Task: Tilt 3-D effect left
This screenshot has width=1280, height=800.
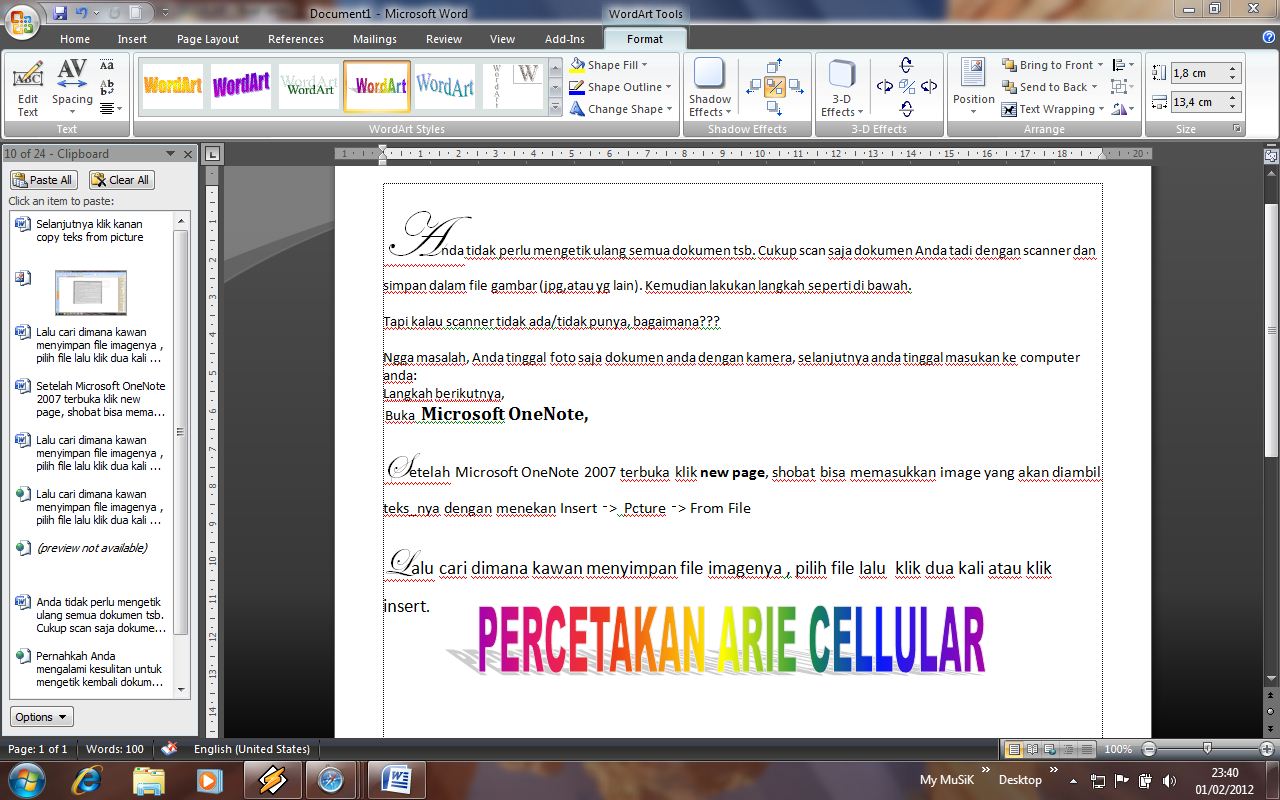Action: pos(885,87)
